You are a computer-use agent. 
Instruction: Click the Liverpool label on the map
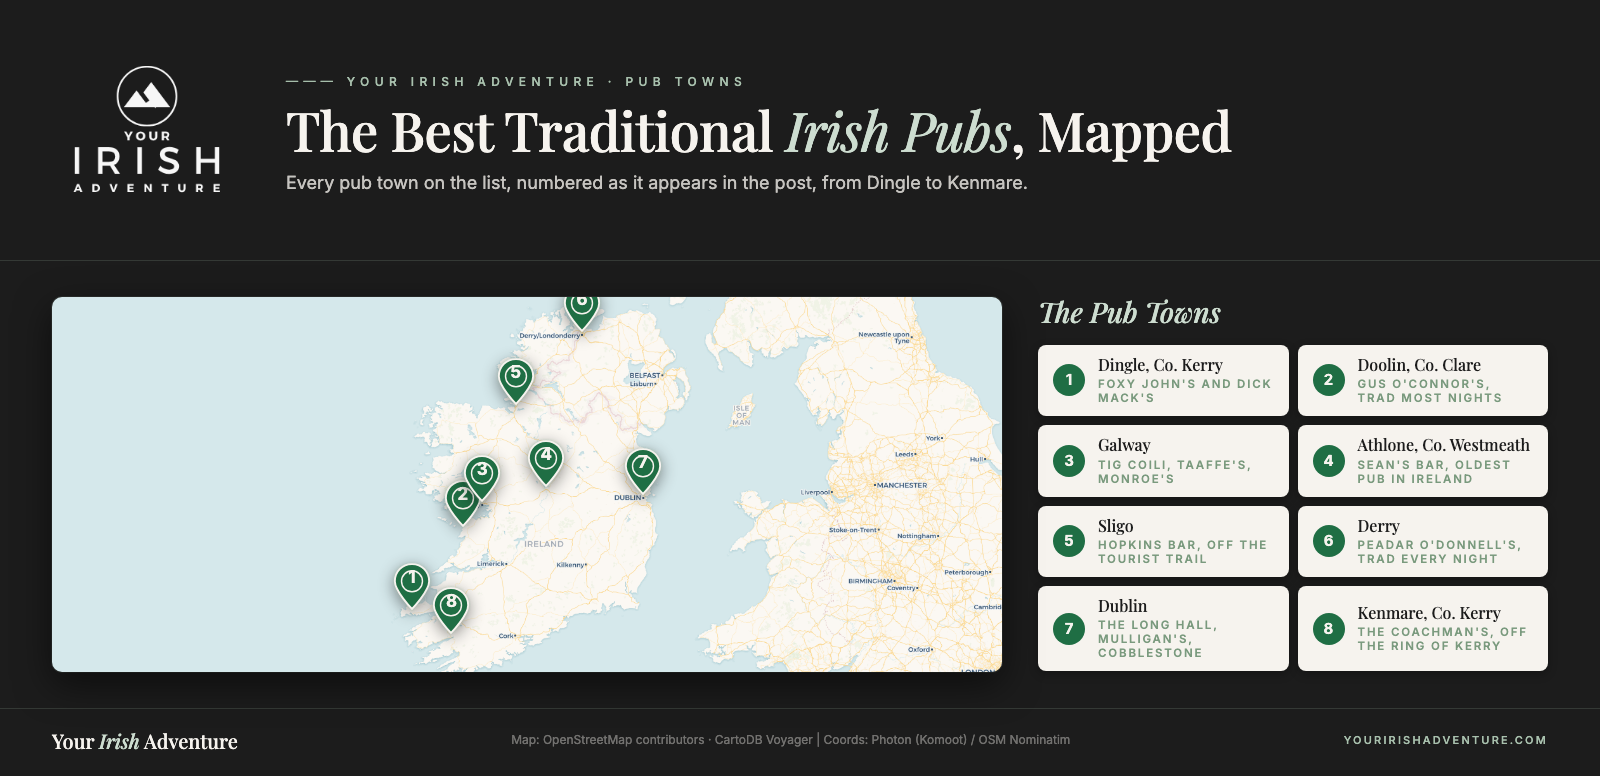pos(816,492)
